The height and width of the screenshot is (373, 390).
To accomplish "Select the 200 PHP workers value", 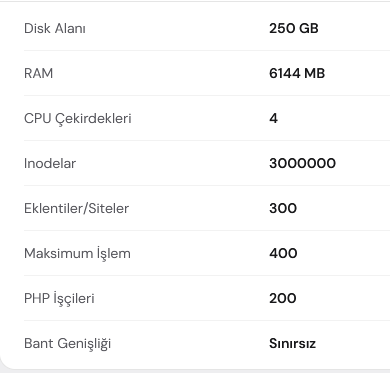I will click(x=283, y=298).
